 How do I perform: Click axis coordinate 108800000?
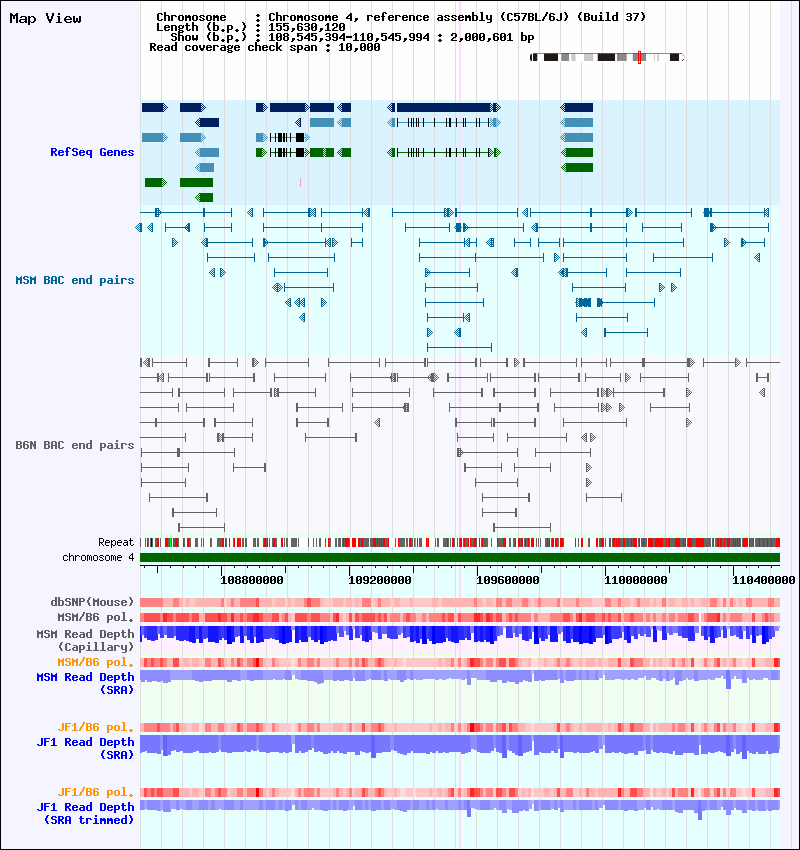[x=252, y=580]
